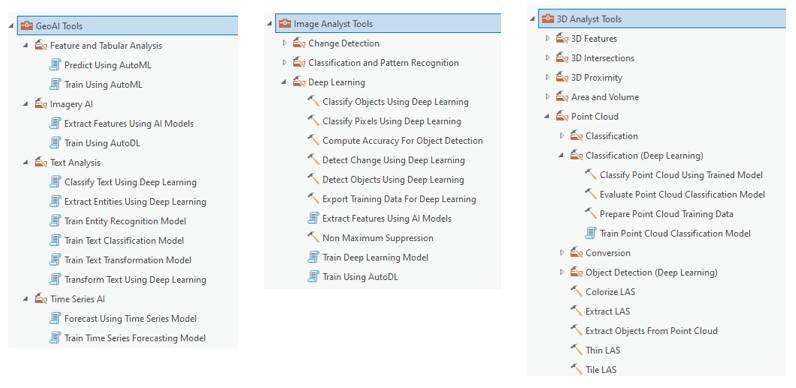
Task: Expand the 3D Intersections toolset
Action: (x=547, y=58)
